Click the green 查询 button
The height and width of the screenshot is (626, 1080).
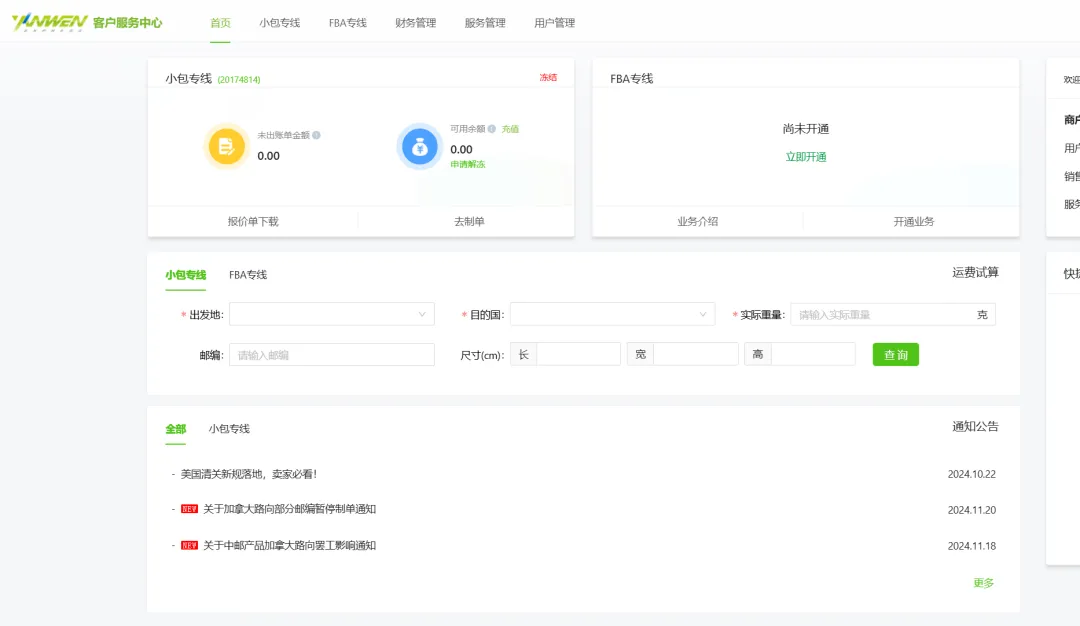(895, 355)
